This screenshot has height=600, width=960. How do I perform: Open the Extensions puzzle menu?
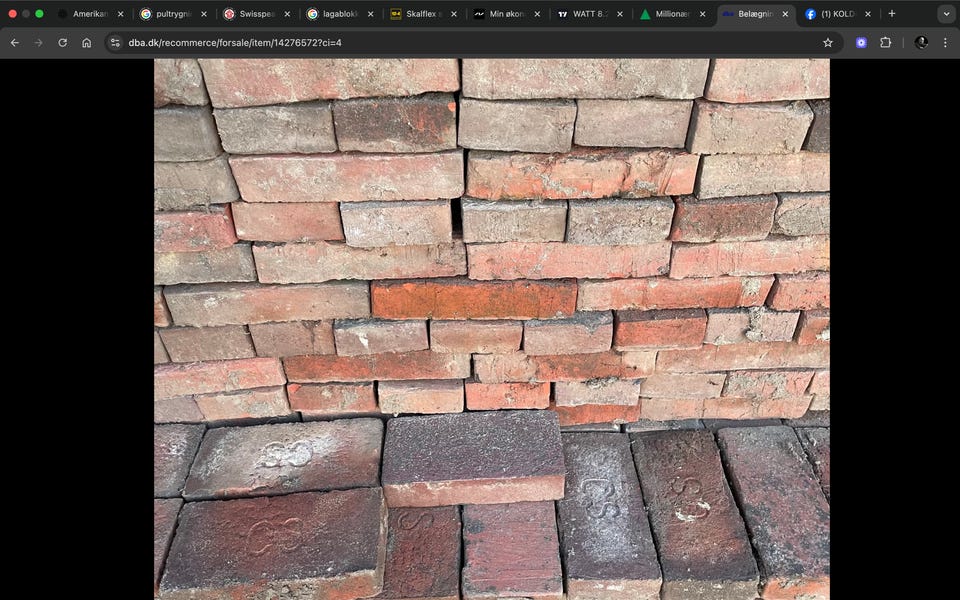[x=885, y=43]
